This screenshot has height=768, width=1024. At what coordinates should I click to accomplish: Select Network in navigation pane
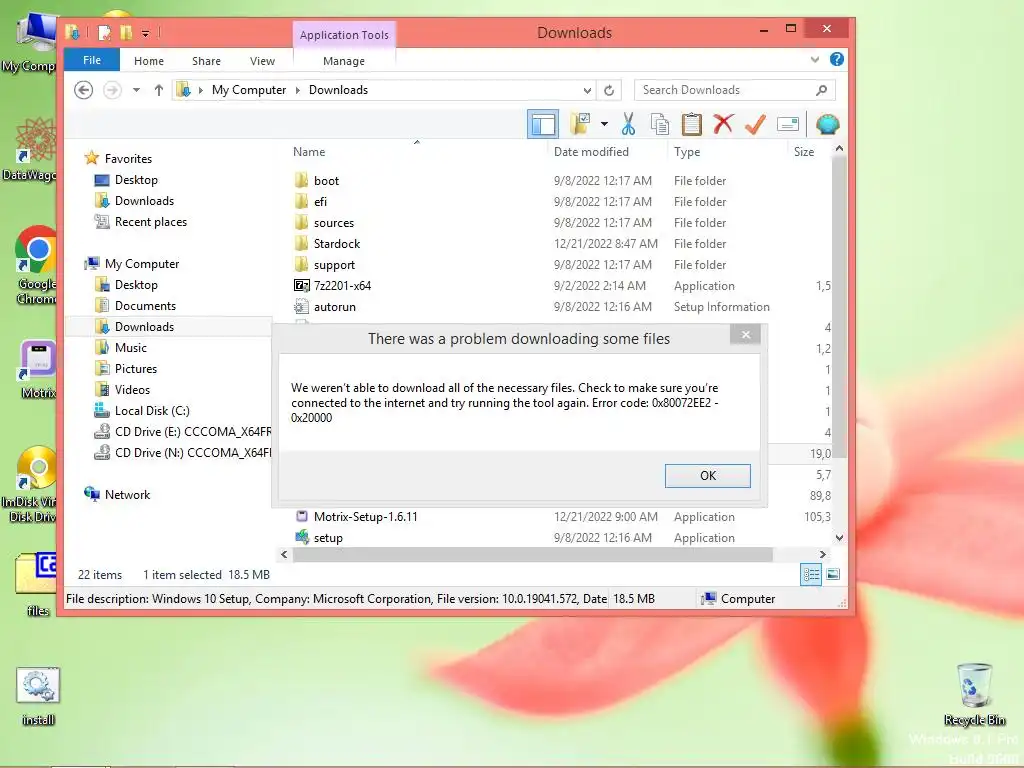(127, 494)
